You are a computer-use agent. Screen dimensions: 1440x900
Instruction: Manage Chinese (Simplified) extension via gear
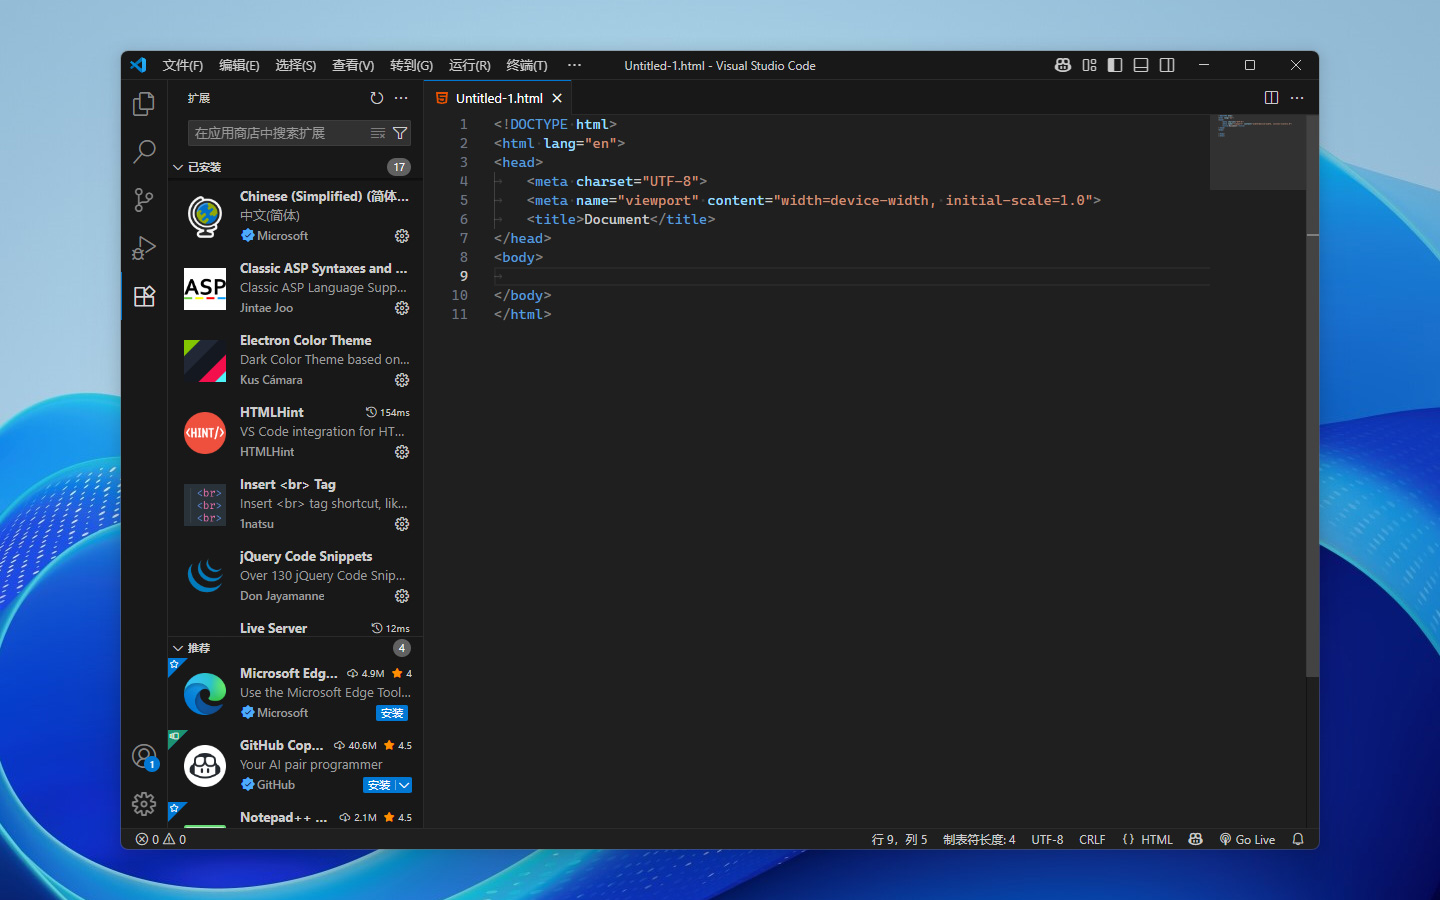[402, 236]
